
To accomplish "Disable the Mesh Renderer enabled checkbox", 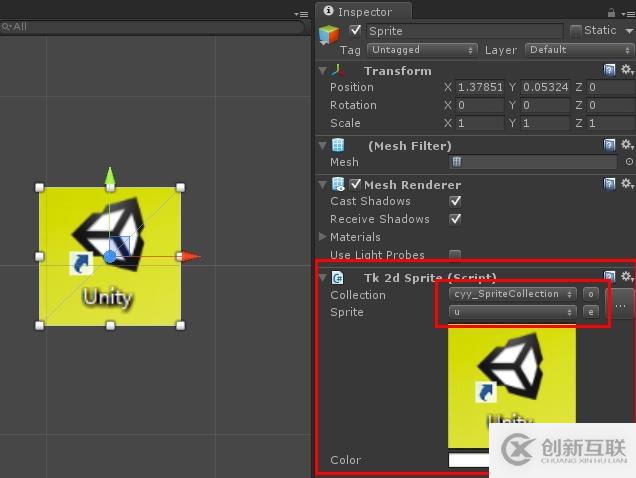I will (355, 184).
